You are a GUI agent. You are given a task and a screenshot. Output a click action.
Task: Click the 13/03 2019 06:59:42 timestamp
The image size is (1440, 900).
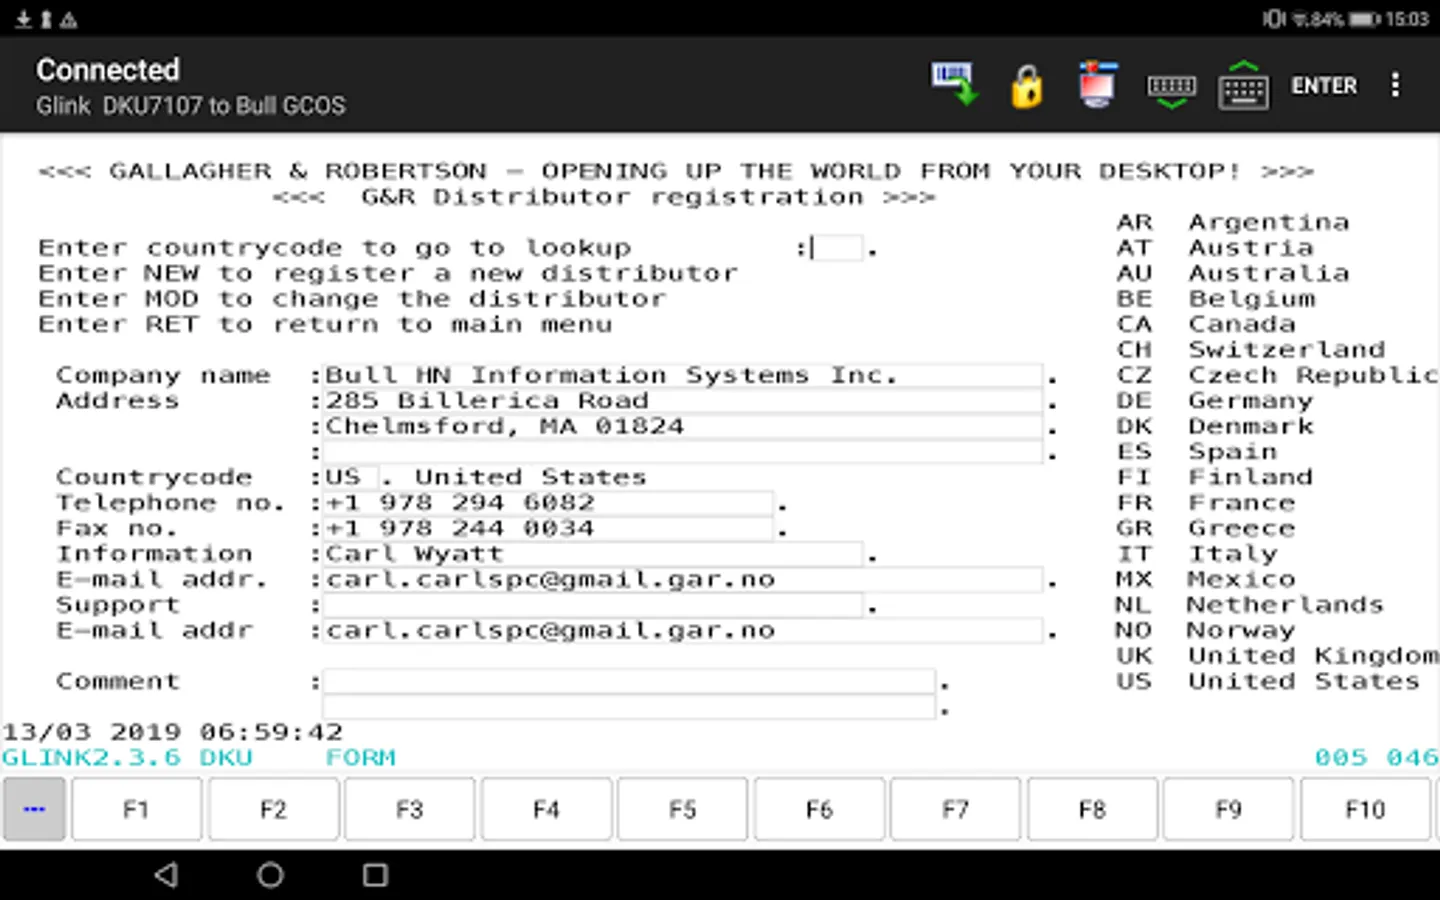[x=173, y=732]
